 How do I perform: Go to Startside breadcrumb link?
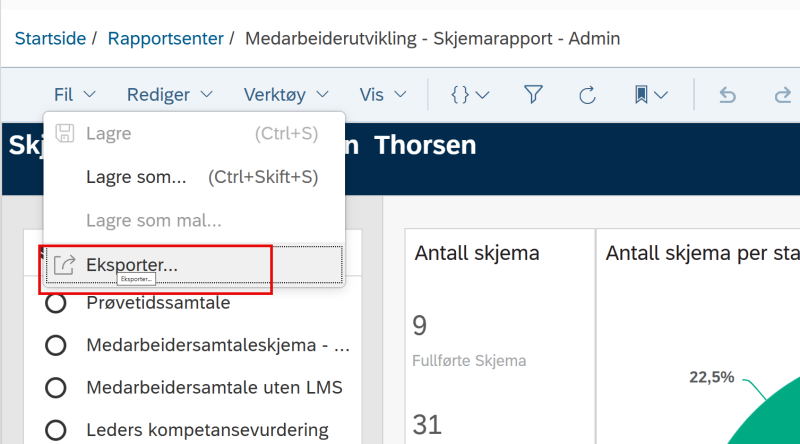[50, 38]
